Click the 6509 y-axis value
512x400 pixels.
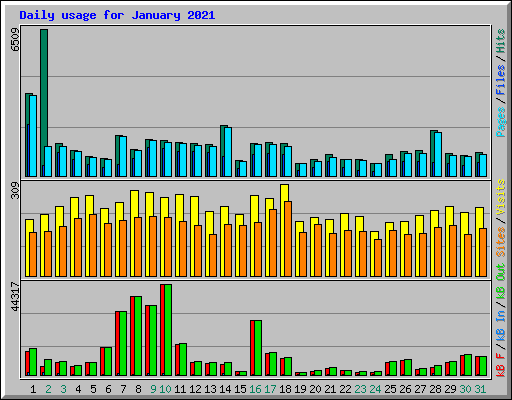[x=15, y=40]
